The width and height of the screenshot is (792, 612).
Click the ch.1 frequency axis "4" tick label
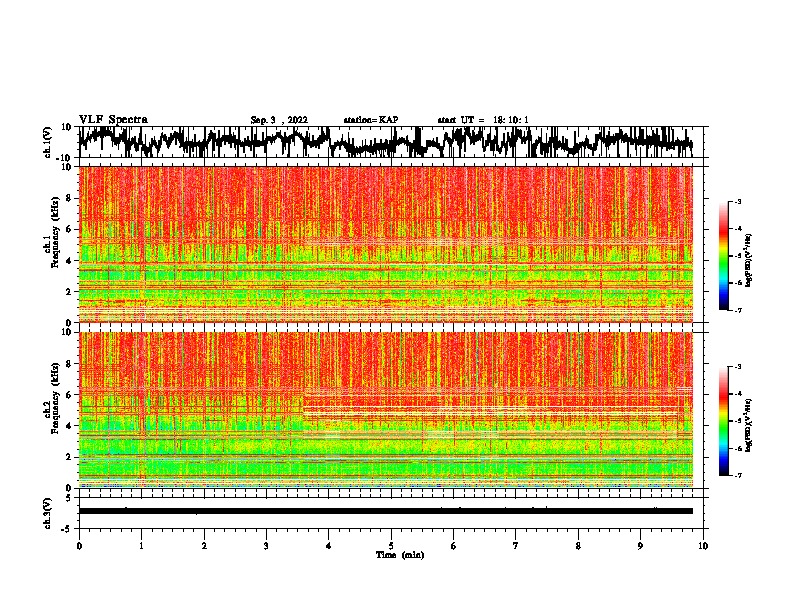[x=70, y=261]
